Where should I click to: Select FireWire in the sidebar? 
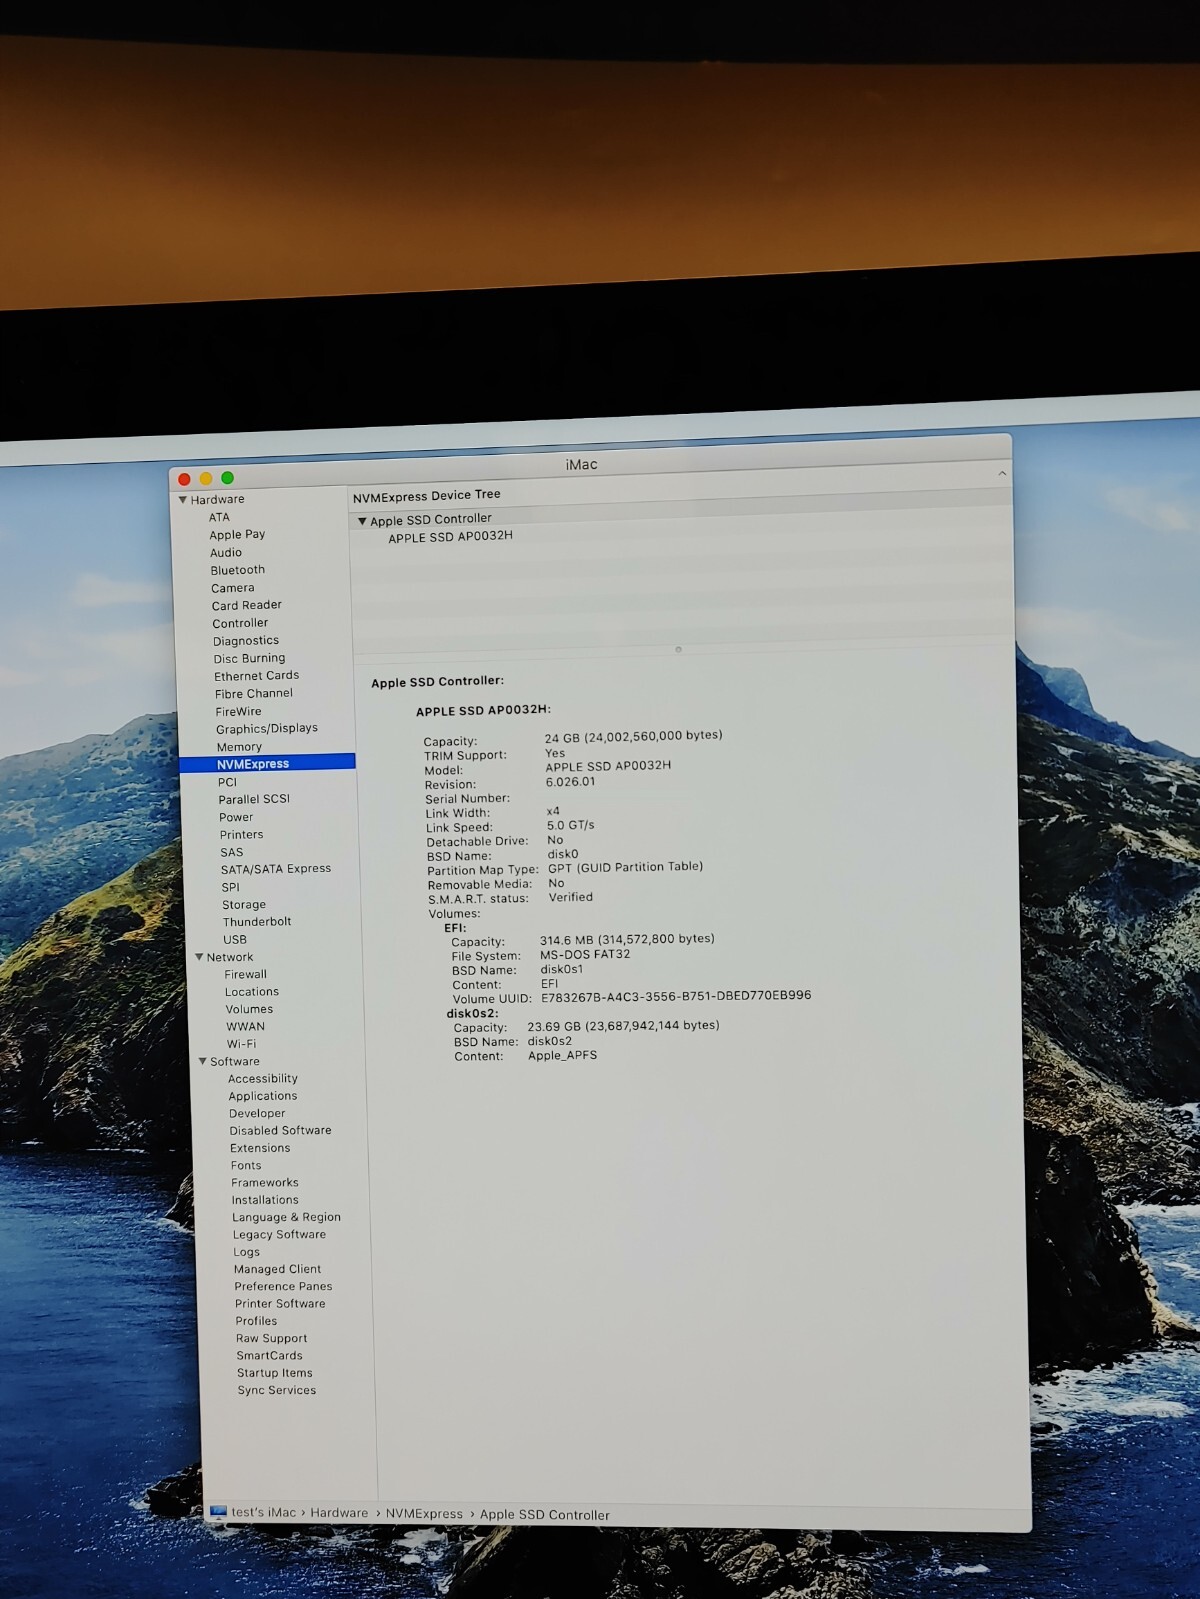(x=238, y=712)
